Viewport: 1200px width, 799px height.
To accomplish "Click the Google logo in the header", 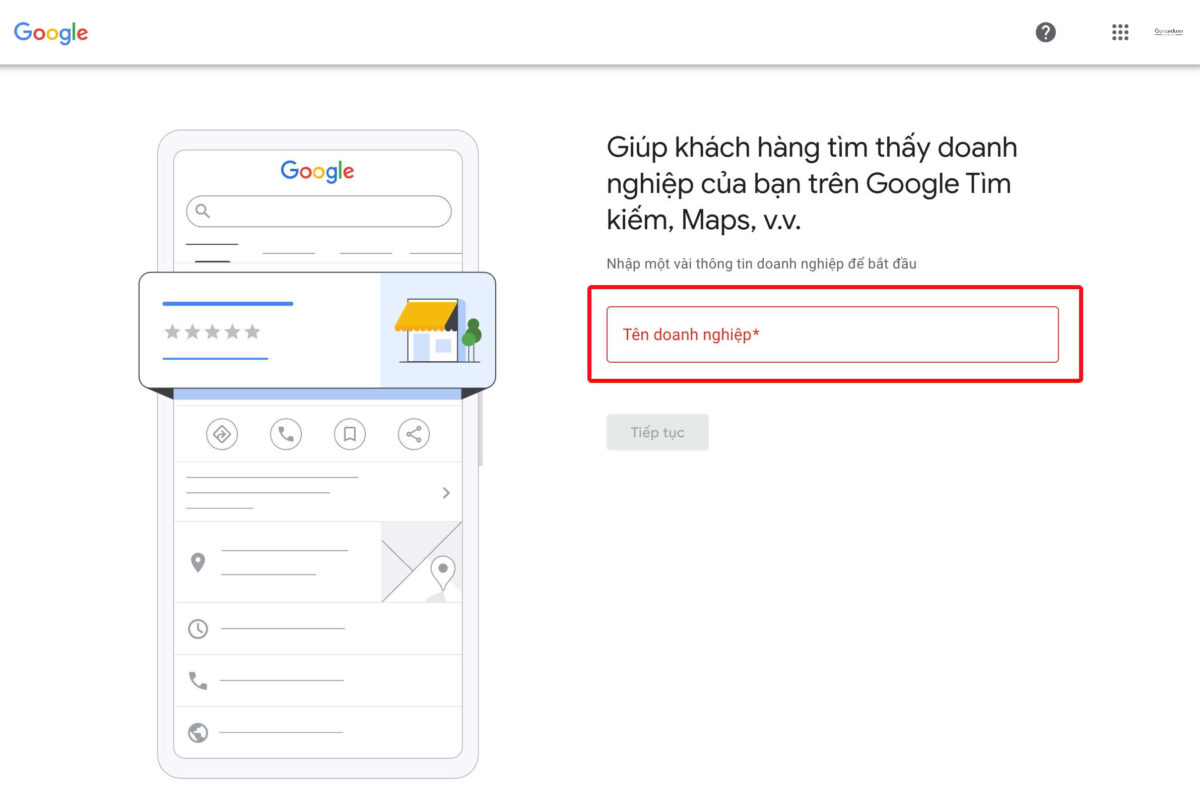I will 51,33.
